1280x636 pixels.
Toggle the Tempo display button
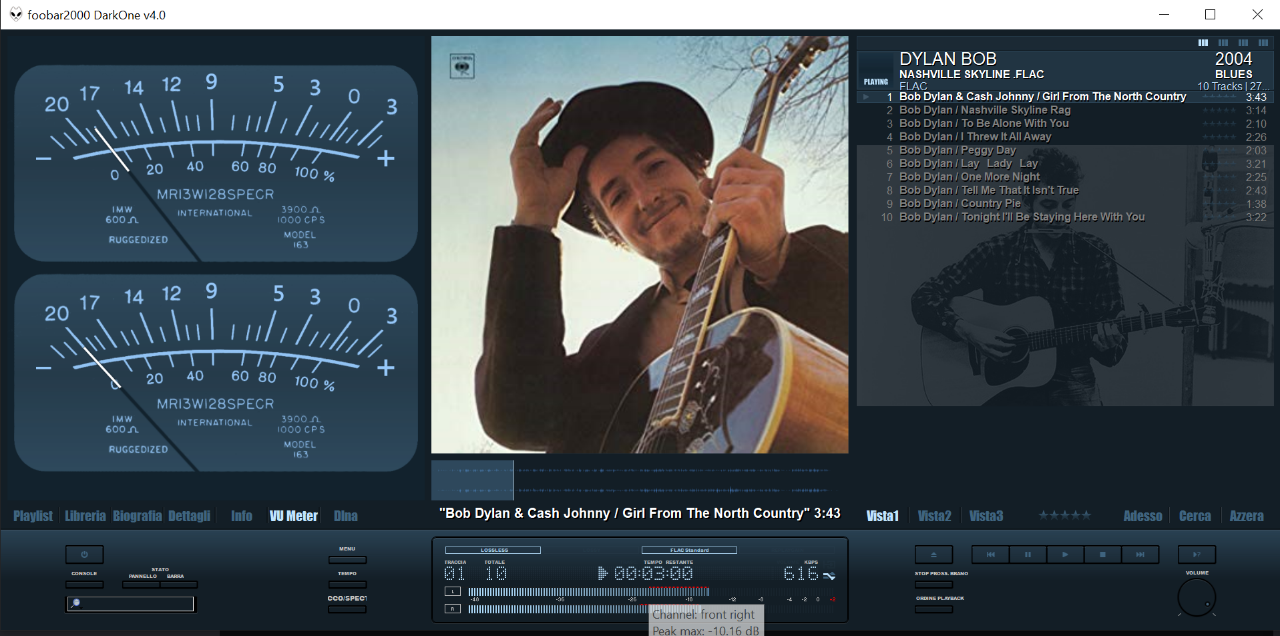(347, 584)
